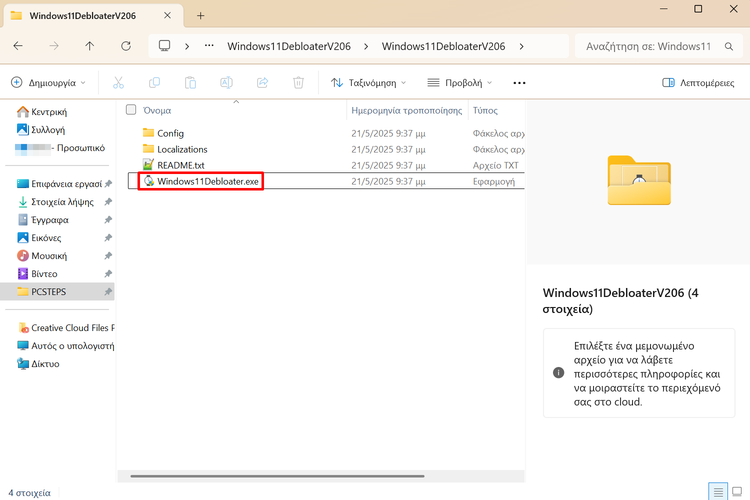Click the magnifier search icon

(x=728, y=46)
